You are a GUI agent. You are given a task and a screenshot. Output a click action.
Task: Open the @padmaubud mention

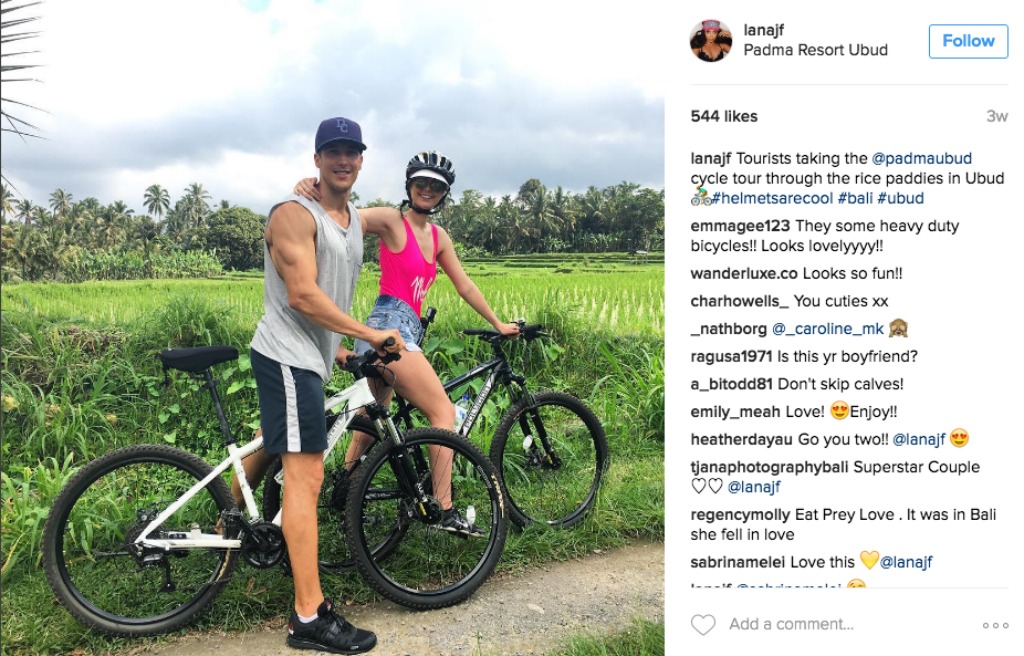coord(921,159)
